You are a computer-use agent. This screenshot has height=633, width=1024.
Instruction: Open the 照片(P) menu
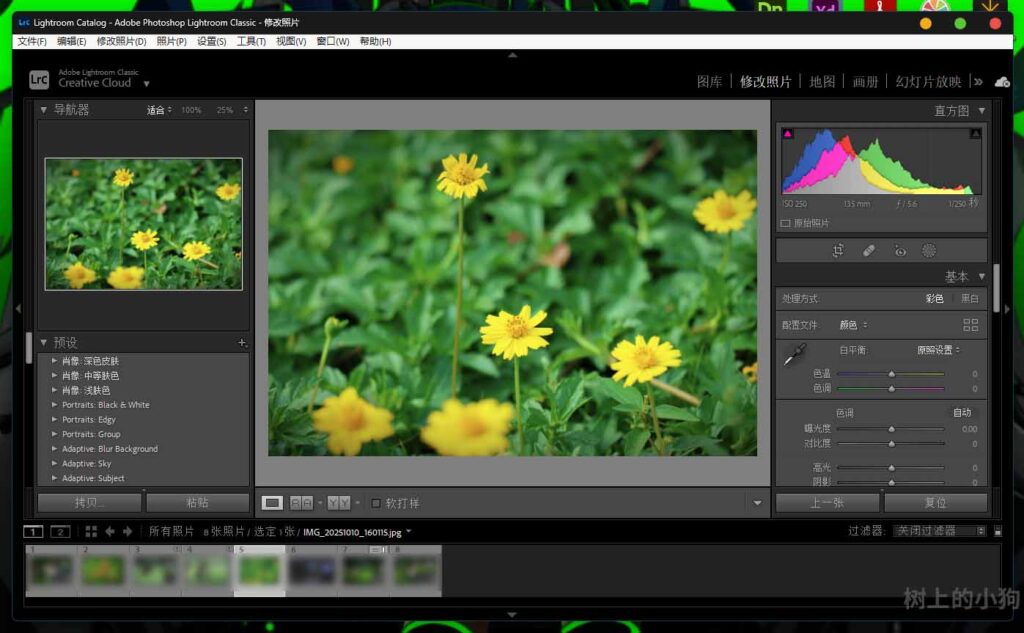(171, 42)
